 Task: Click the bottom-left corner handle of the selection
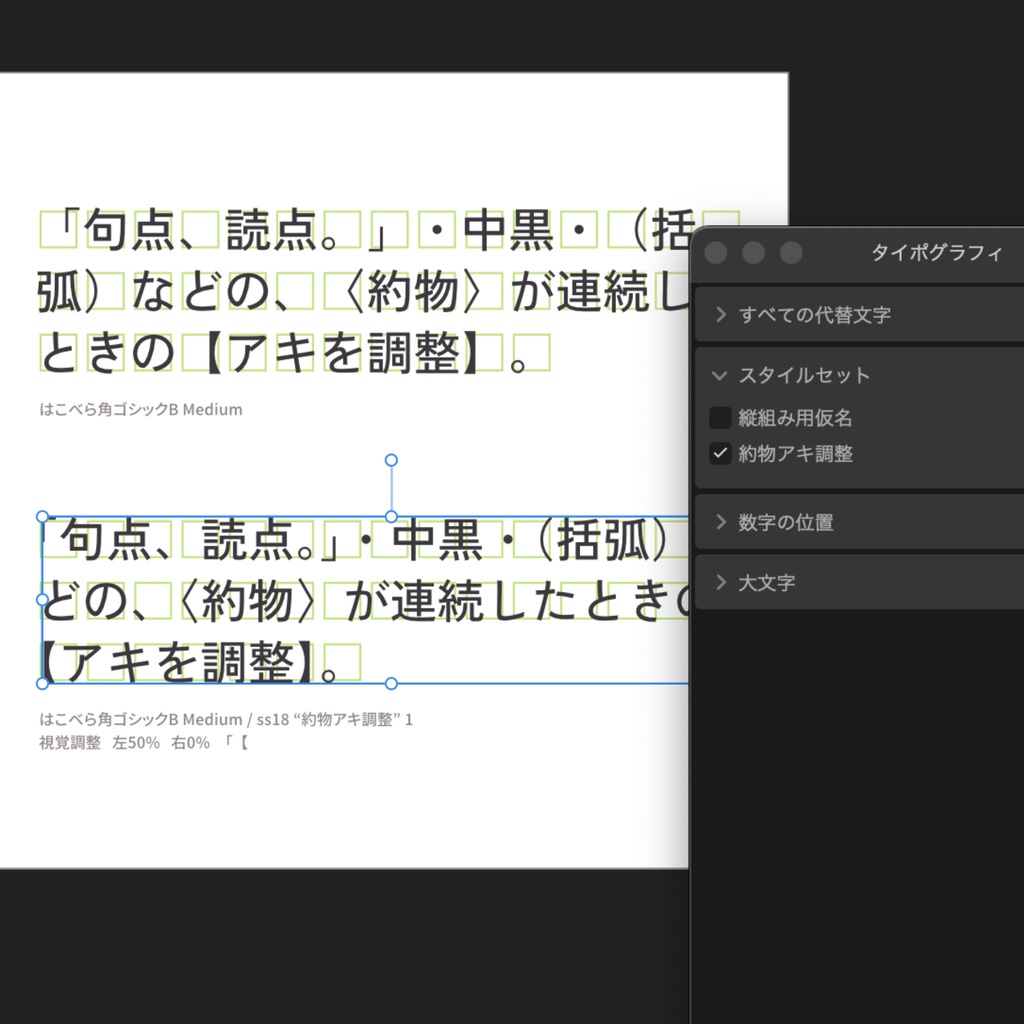pyautogui.click(x=41, y=684)
